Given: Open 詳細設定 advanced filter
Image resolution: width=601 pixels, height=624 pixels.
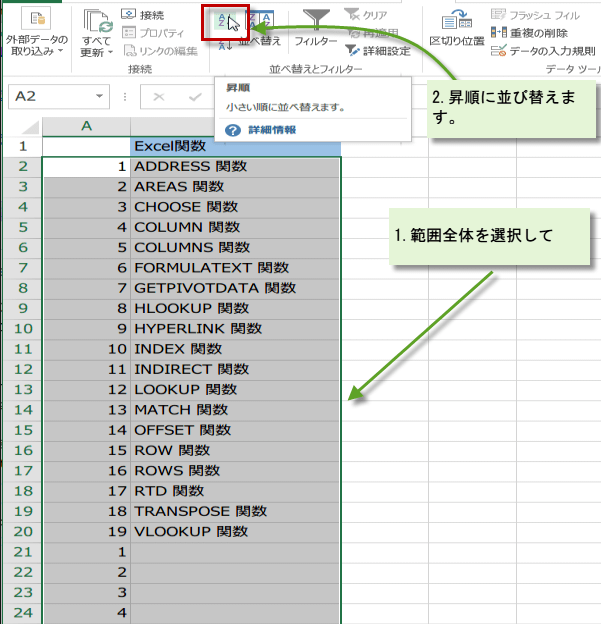Looking at the screenshot, I should (377, 51).
